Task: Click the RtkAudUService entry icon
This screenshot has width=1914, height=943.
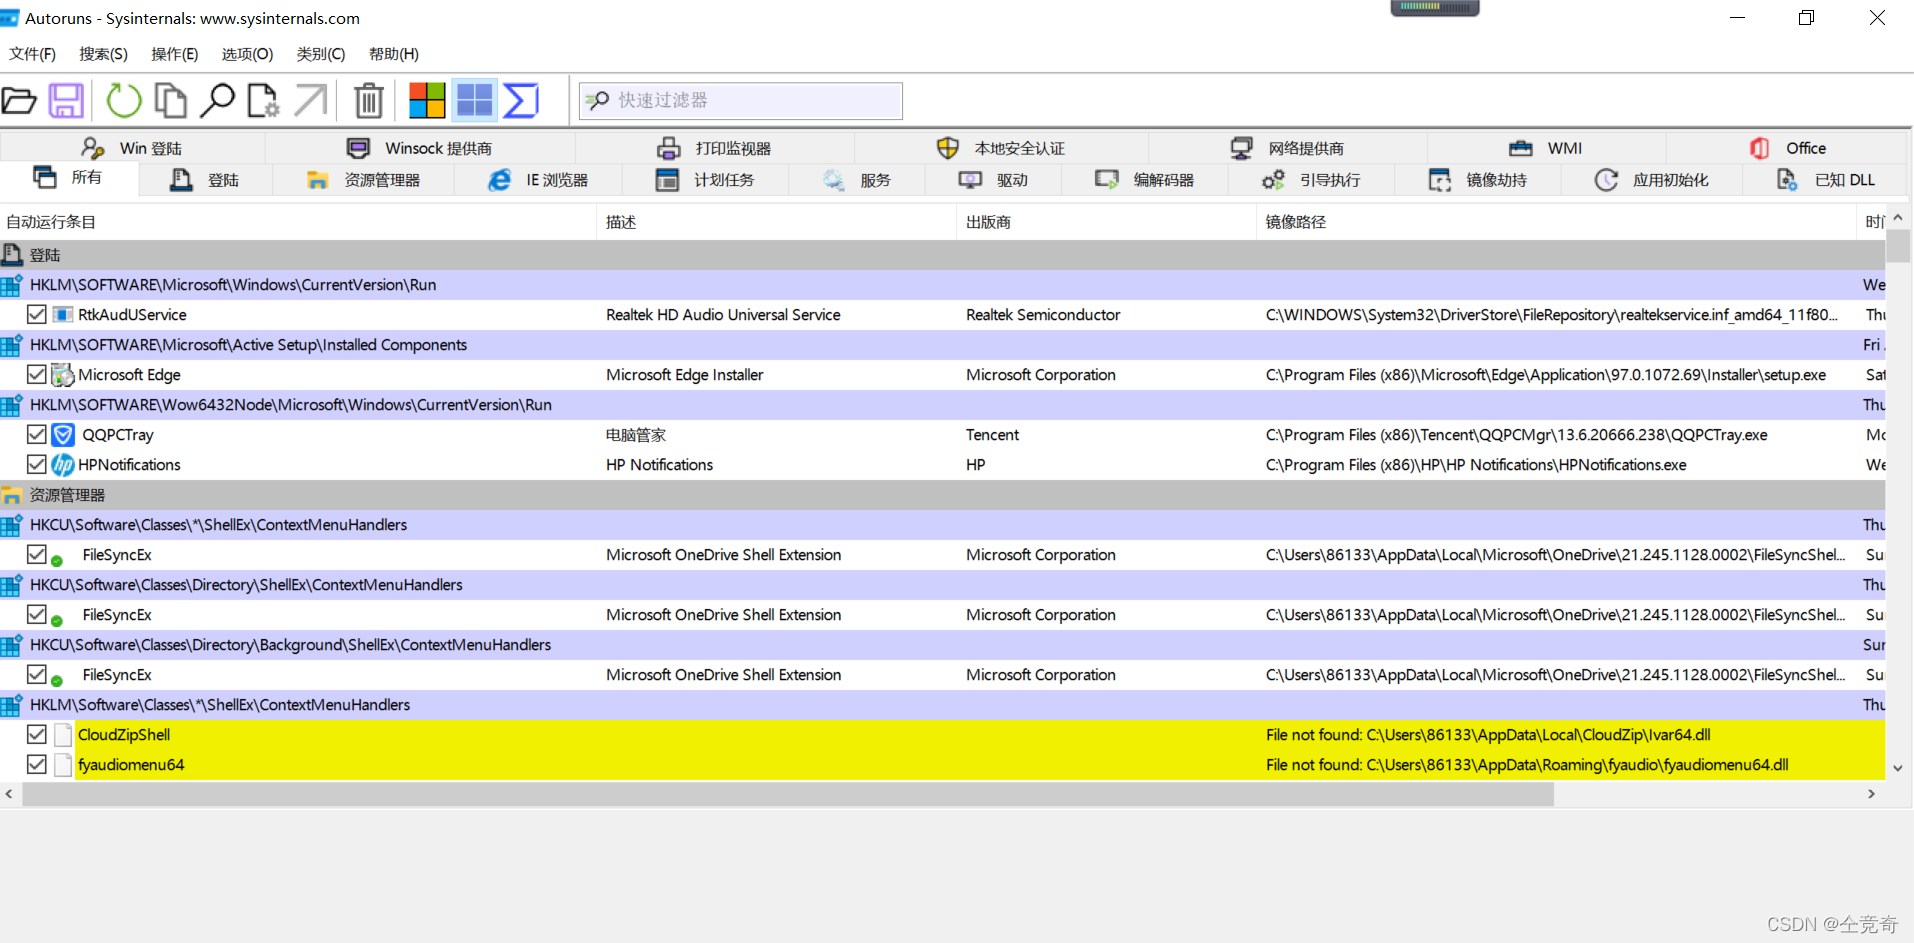Action: (x=63, y=315)
